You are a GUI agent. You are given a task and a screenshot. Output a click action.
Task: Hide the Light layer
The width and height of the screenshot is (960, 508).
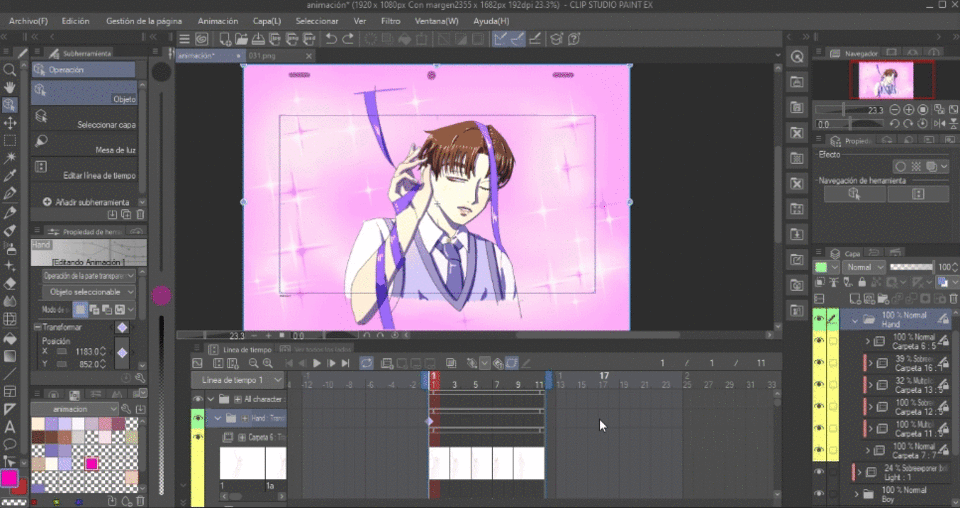(x=820, y=471)
